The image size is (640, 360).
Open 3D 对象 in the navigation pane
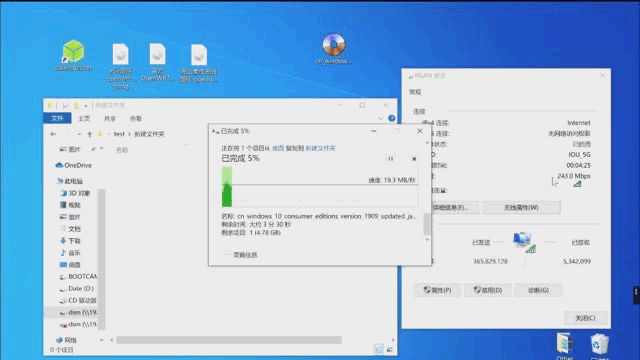(x=76, y=193)
